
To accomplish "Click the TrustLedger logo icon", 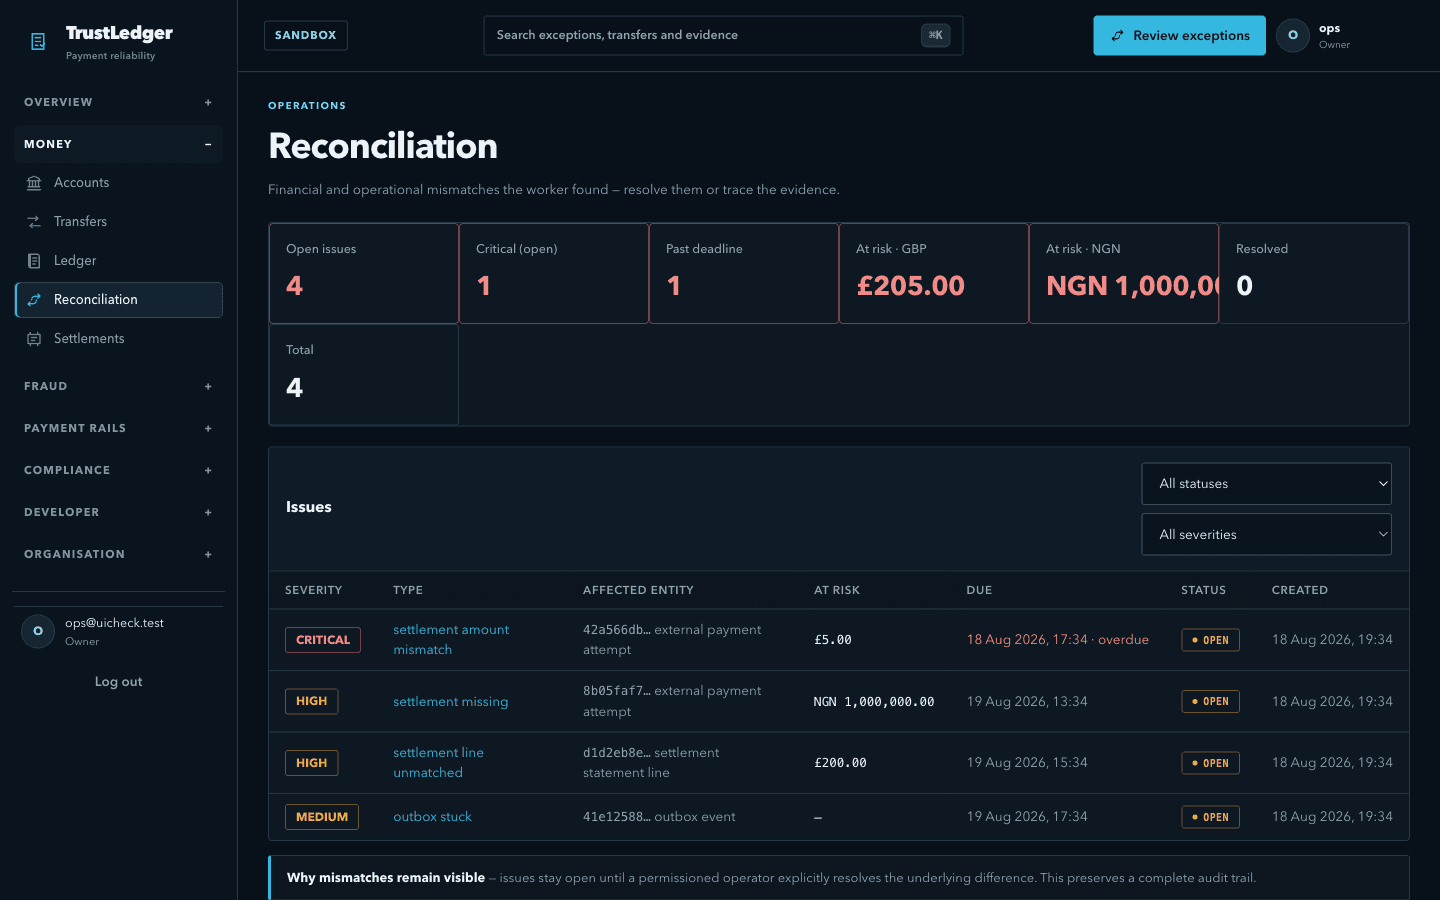I will pos(38,42).
